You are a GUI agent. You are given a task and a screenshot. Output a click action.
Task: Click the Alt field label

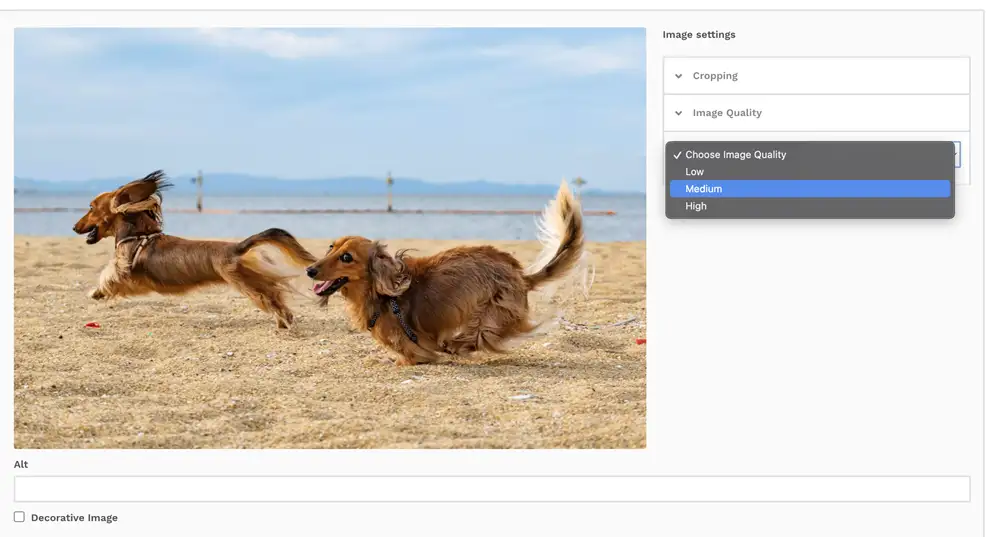tap(21, 465)
